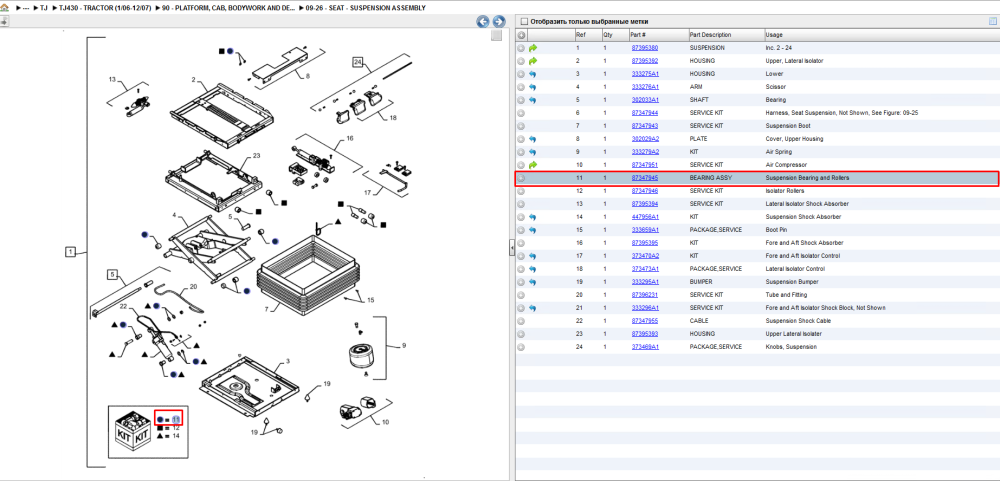Open part number link 87396231
This screenshot has height=481, width=1000.
point(645,295)
